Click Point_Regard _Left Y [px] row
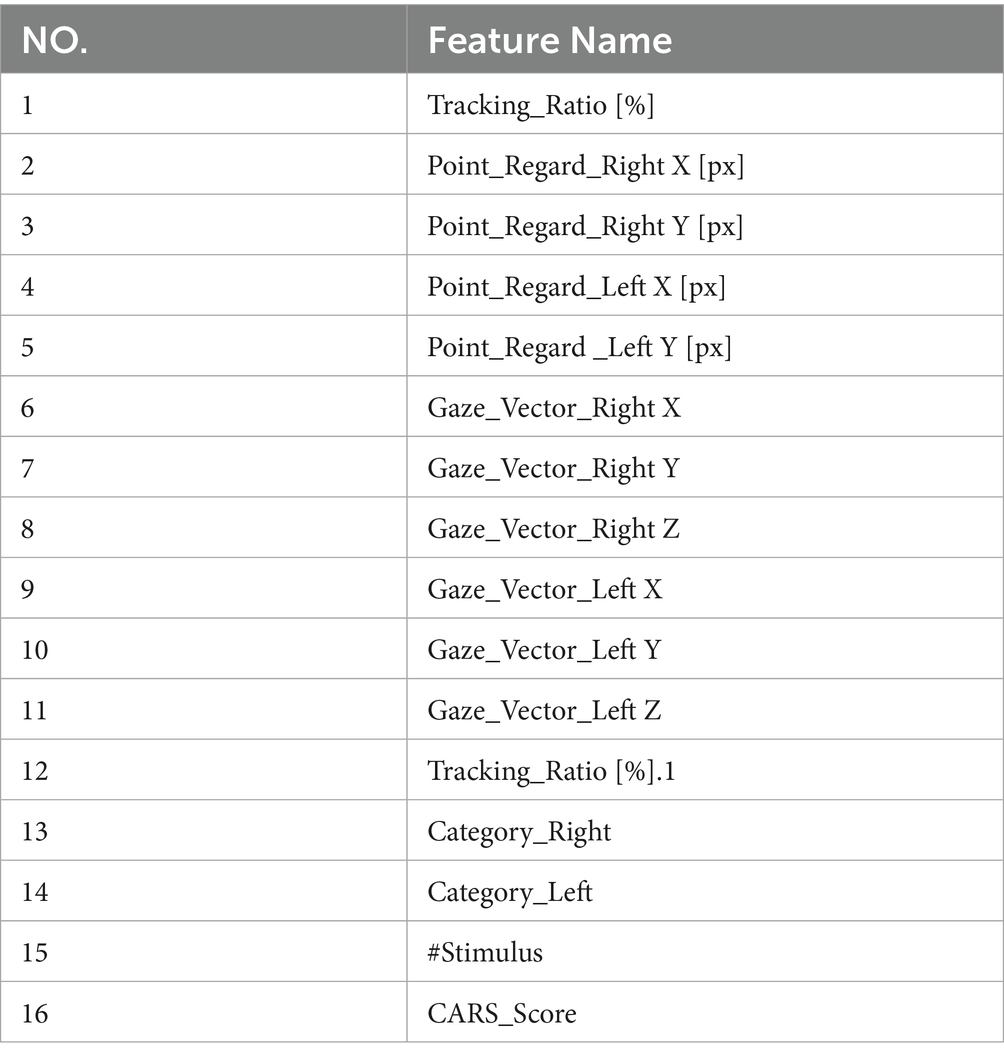The height and width of the screenshot is (1060, 1004). [x=579, y=348]
